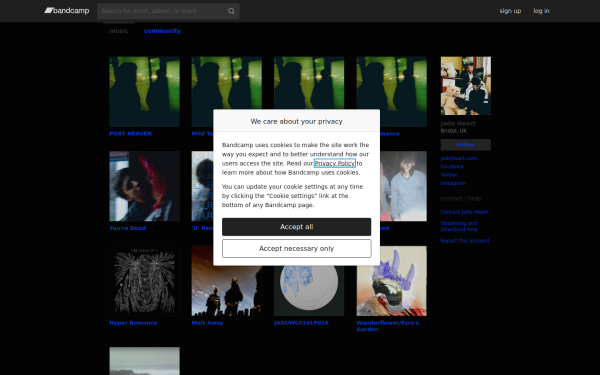The width and height of the screenshot is (600, 375).
Task: Click the Wanderflower/Ezra's Garden title link
Action: [x=388, y=326]
